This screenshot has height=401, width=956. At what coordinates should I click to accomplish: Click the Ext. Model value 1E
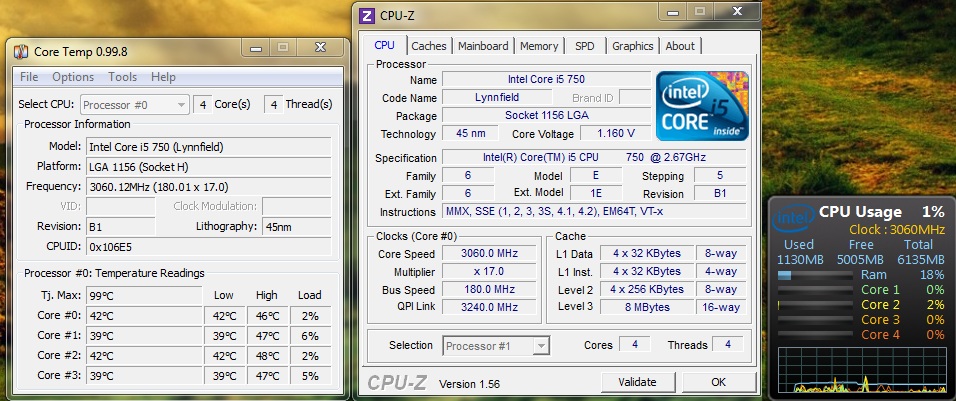click(x=596, y=194)
